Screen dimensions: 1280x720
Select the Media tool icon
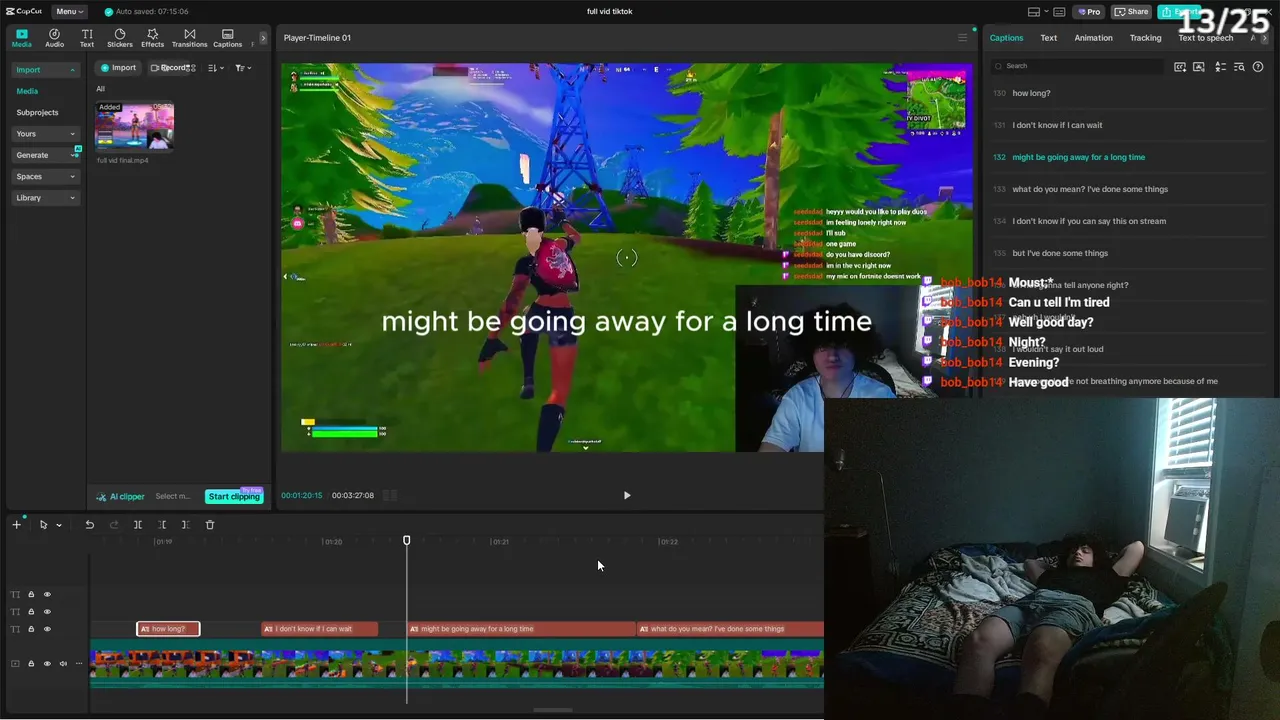coord(21,38)
